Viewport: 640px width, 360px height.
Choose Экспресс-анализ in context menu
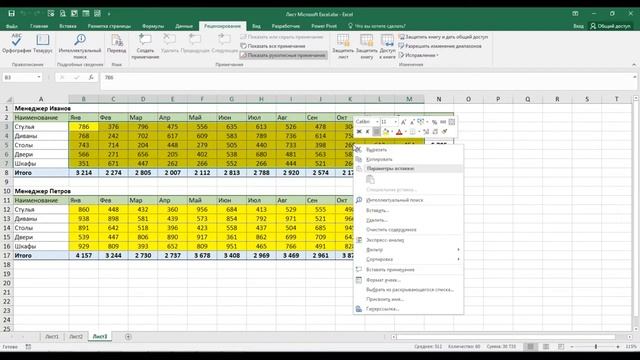click(x=408, y=240)
